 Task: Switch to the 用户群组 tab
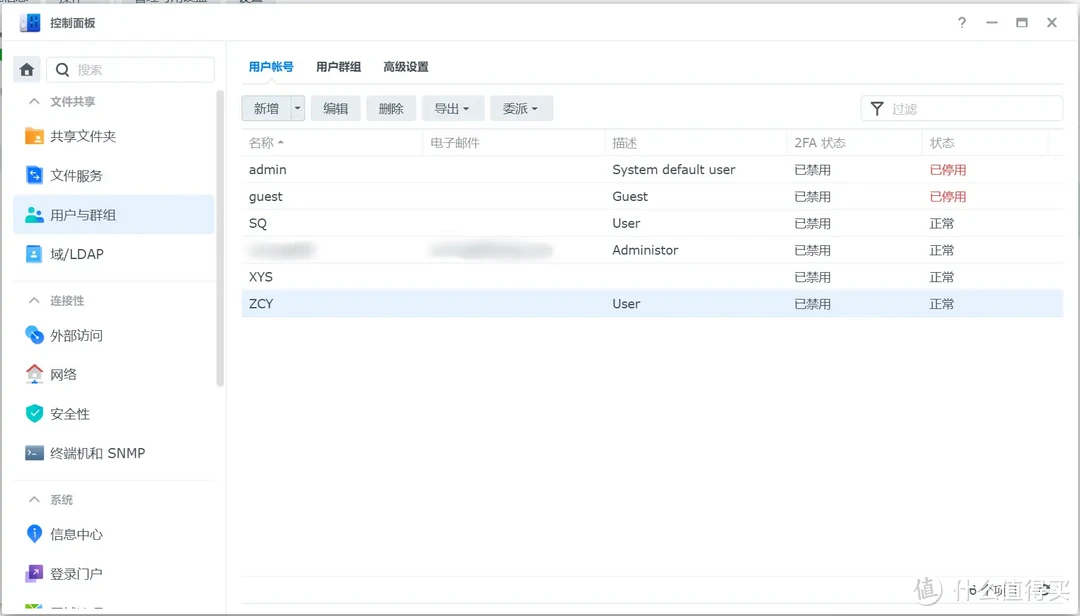339,66
